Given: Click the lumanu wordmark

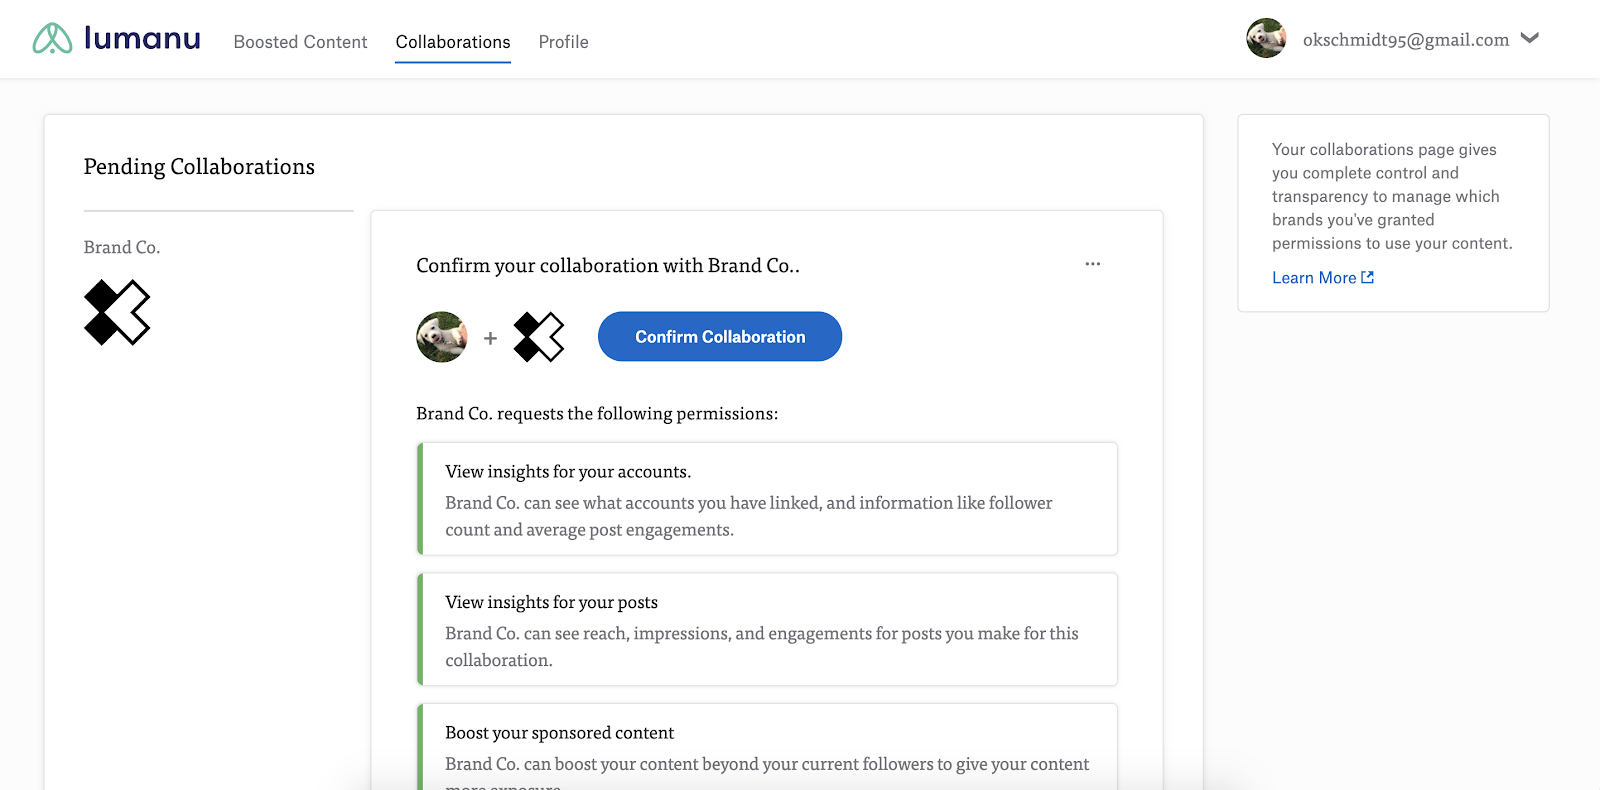Looking at the screenshot, I should (142, 38).
